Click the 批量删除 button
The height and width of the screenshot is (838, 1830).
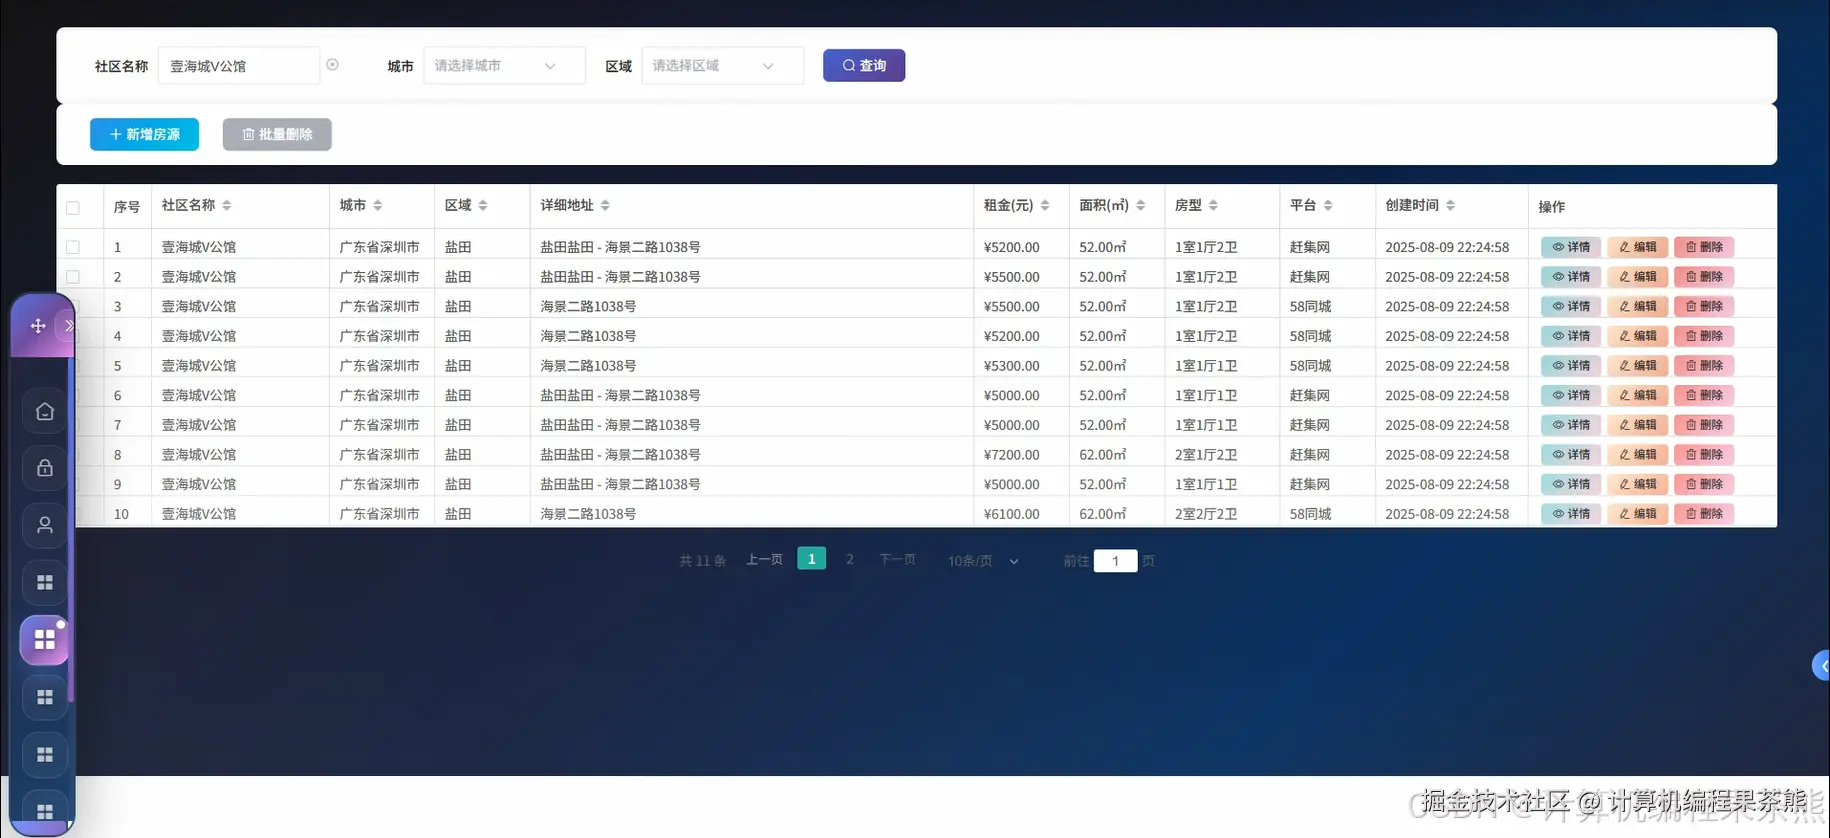click(277, 134)
